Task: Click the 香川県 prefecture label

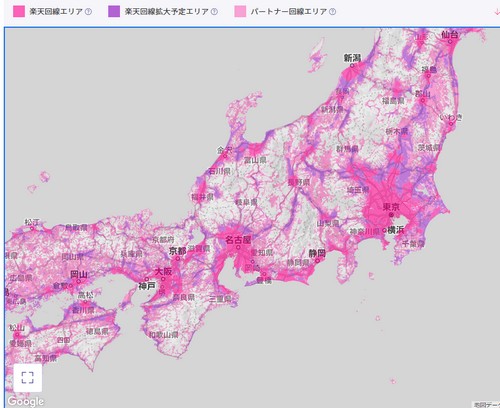Action: [83, 310]
